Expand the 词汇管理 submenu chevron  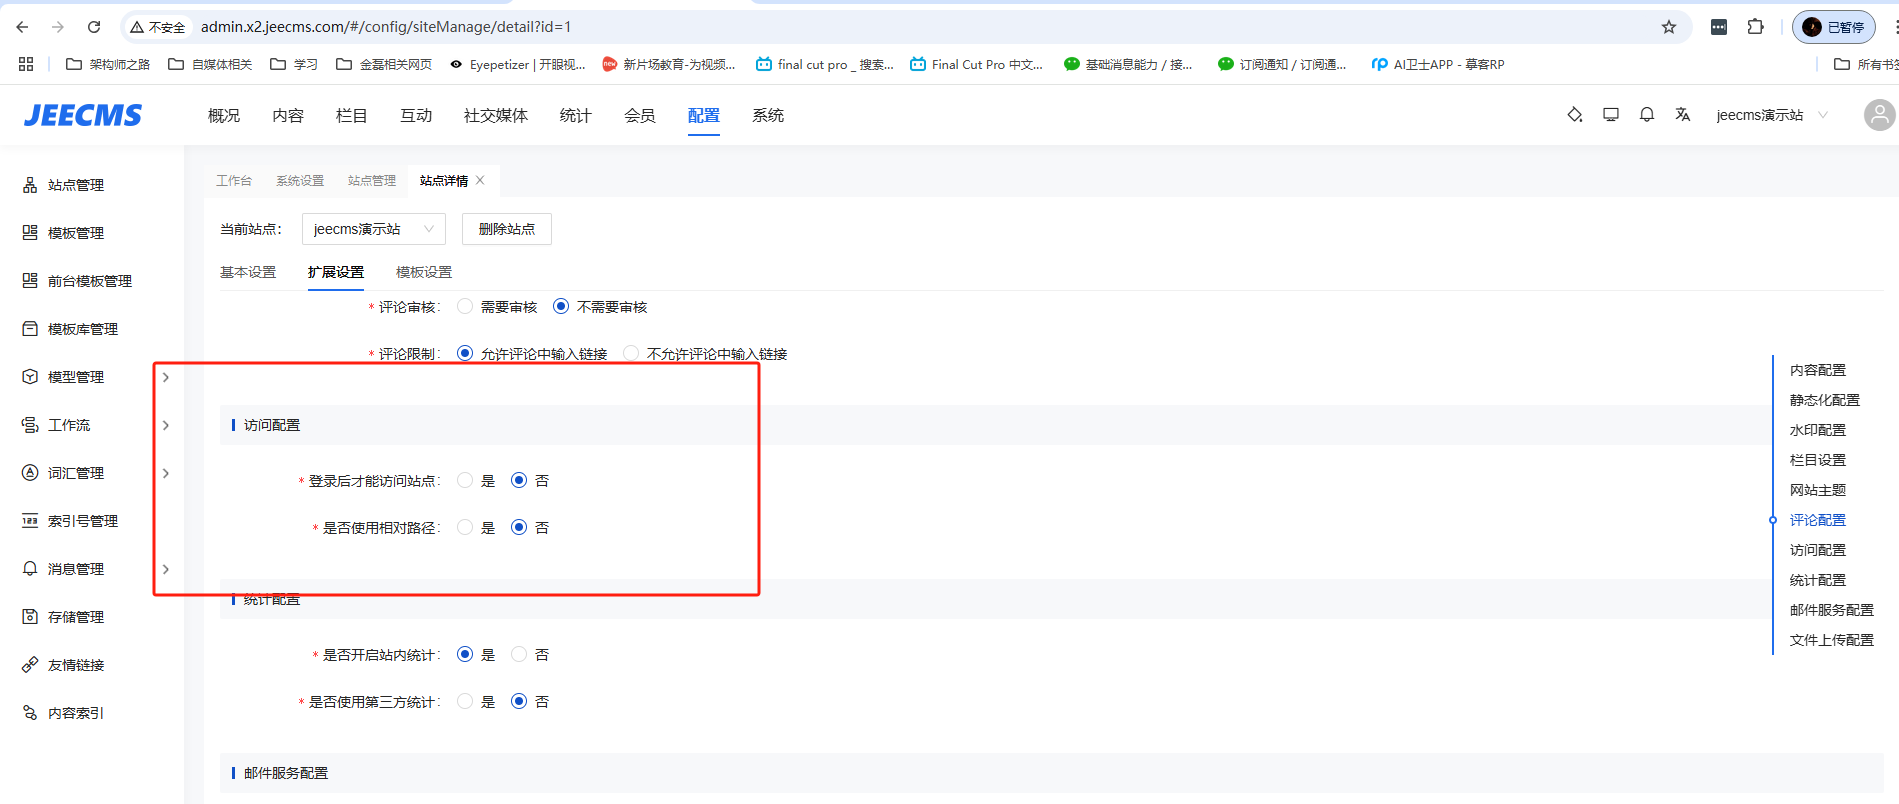[x=166, y=473]
